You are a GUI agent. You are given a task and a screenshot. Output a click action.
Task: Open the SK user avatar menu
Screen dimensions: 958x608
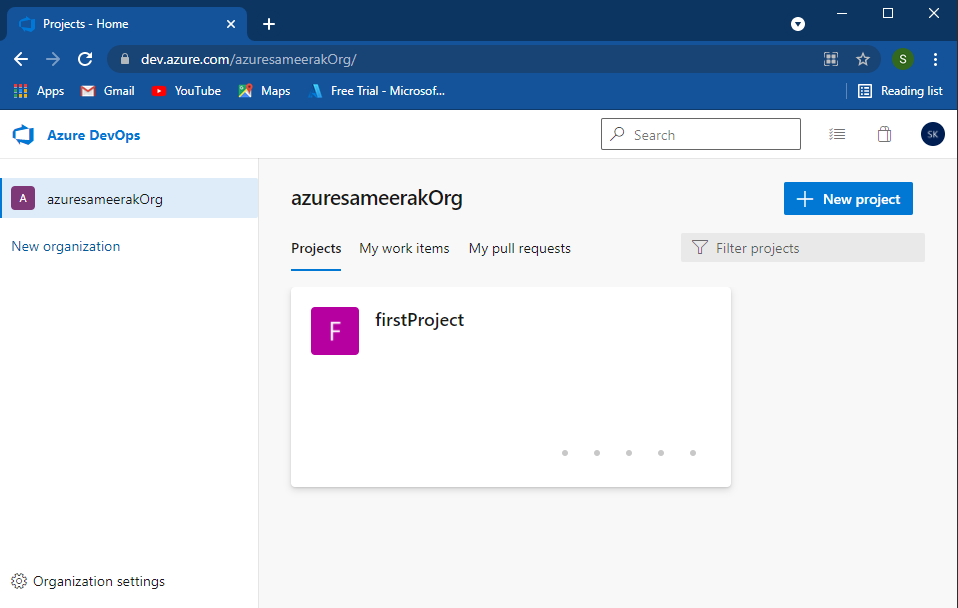(x=932, y=134)
